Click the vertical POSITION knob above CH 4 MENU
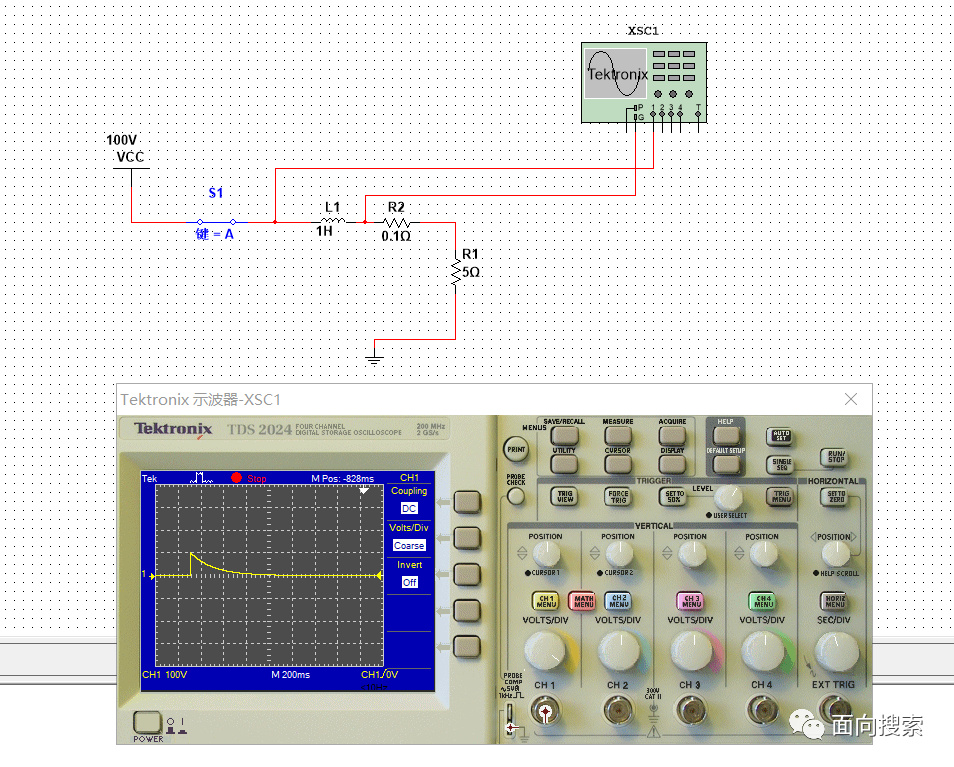The image size is (954, 767). pyautogui.click(x=763, y=554)
